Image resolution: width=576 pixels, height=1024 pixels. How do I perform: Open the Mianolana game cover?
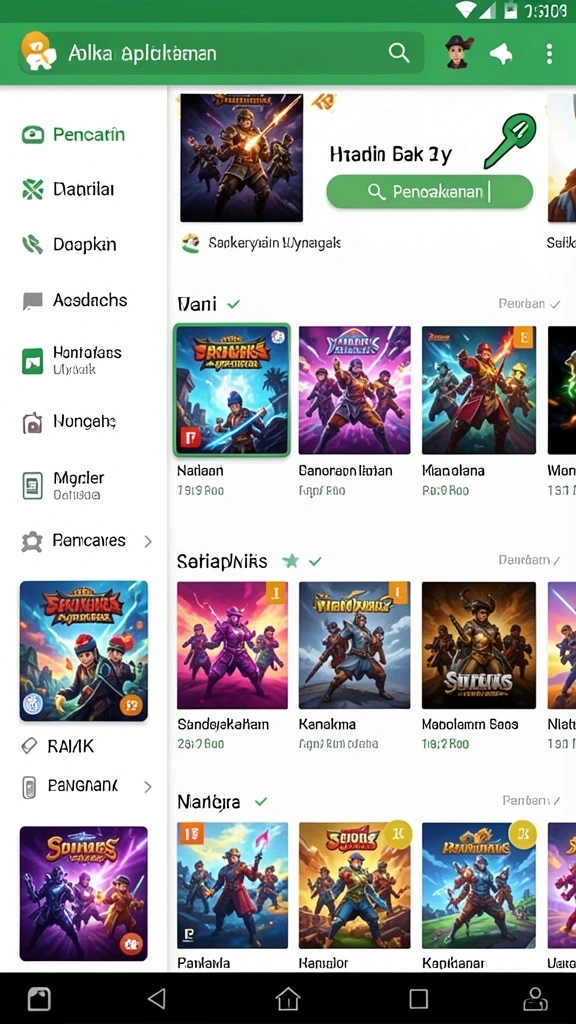click(x=479, y=390)
